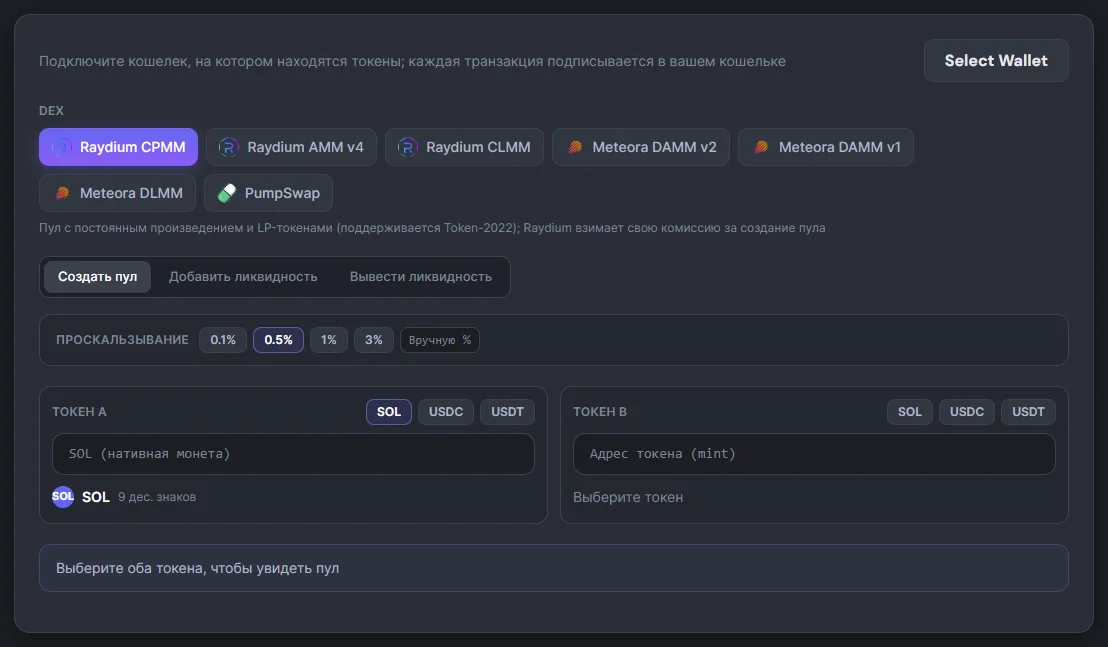This screenshot has width=1108, height=647.
Task: Click the '9 дес. знаков' decimals text
Action: 157,497
